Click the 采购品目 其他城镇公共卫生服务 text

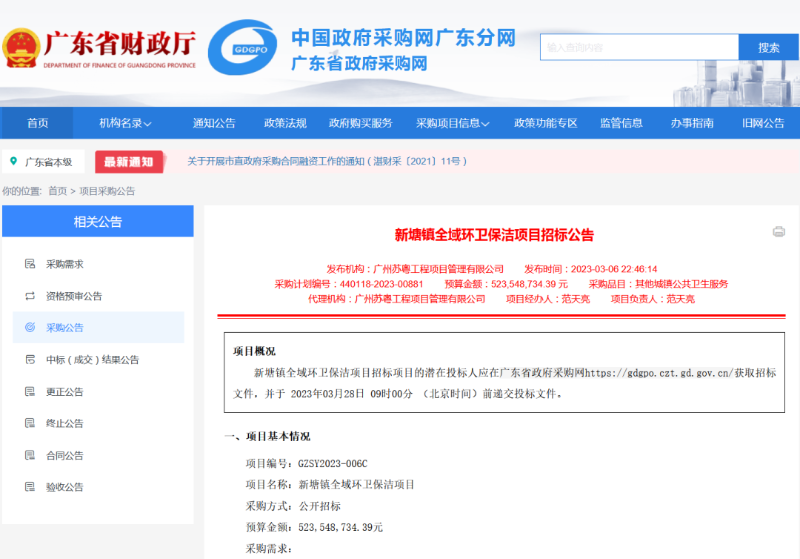point(658,284)
